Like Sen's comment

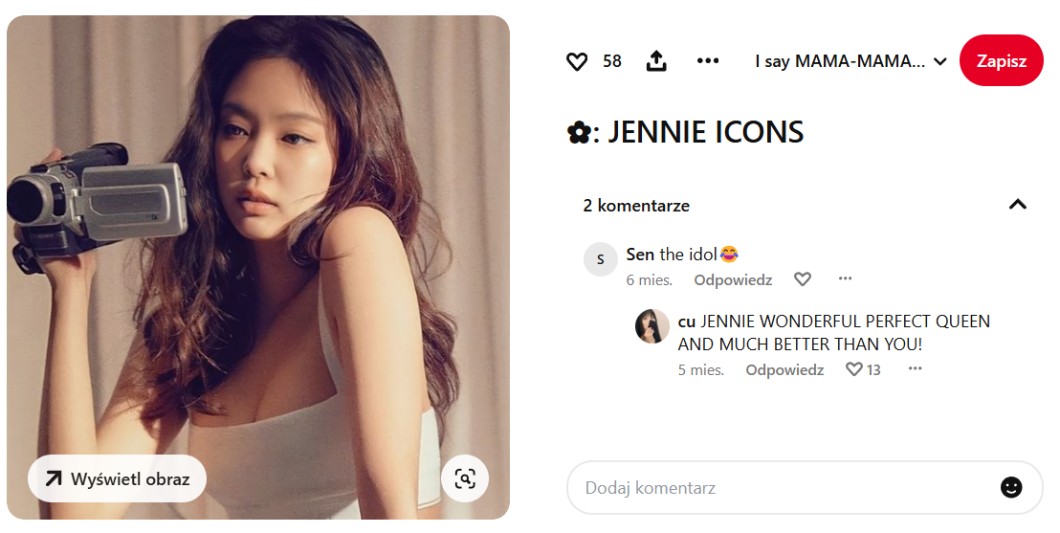pyautogui.click(x=802, y=280)
